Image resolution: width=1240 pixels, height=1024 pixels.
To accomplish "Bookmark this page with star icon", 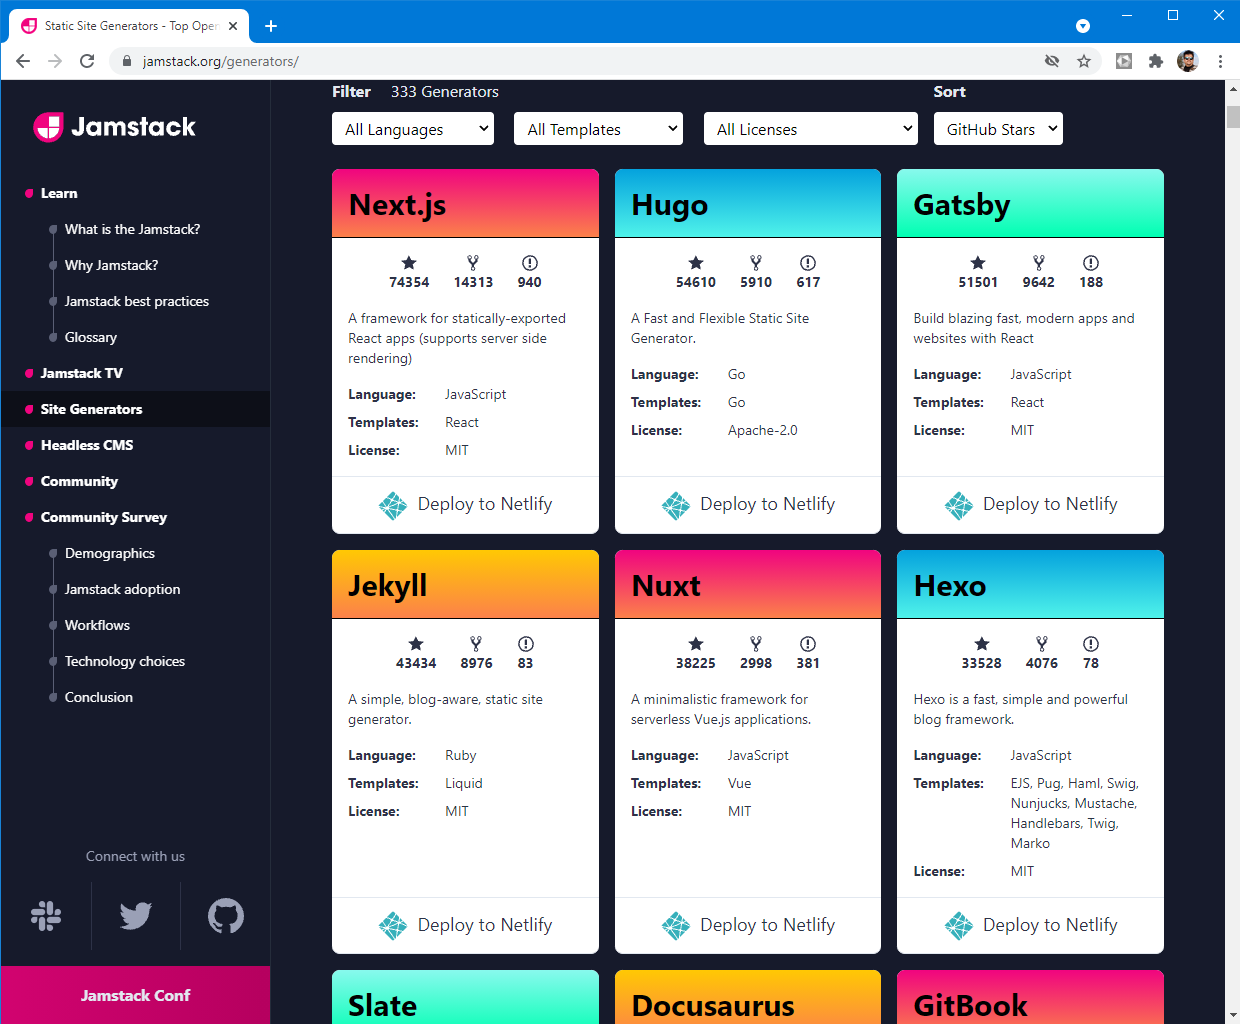I will click(1084, 61).
